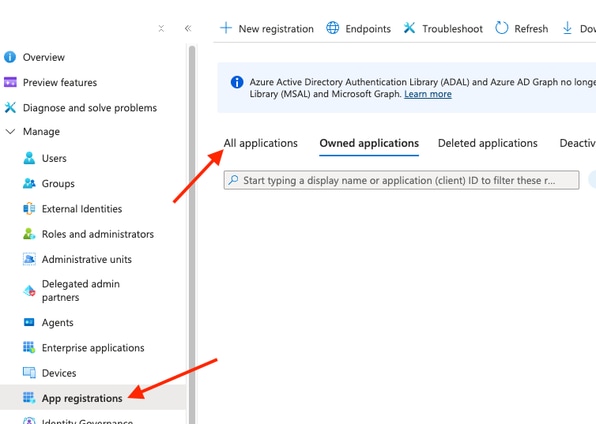Click the Endpoints globe icon

(x=333, y=28)
